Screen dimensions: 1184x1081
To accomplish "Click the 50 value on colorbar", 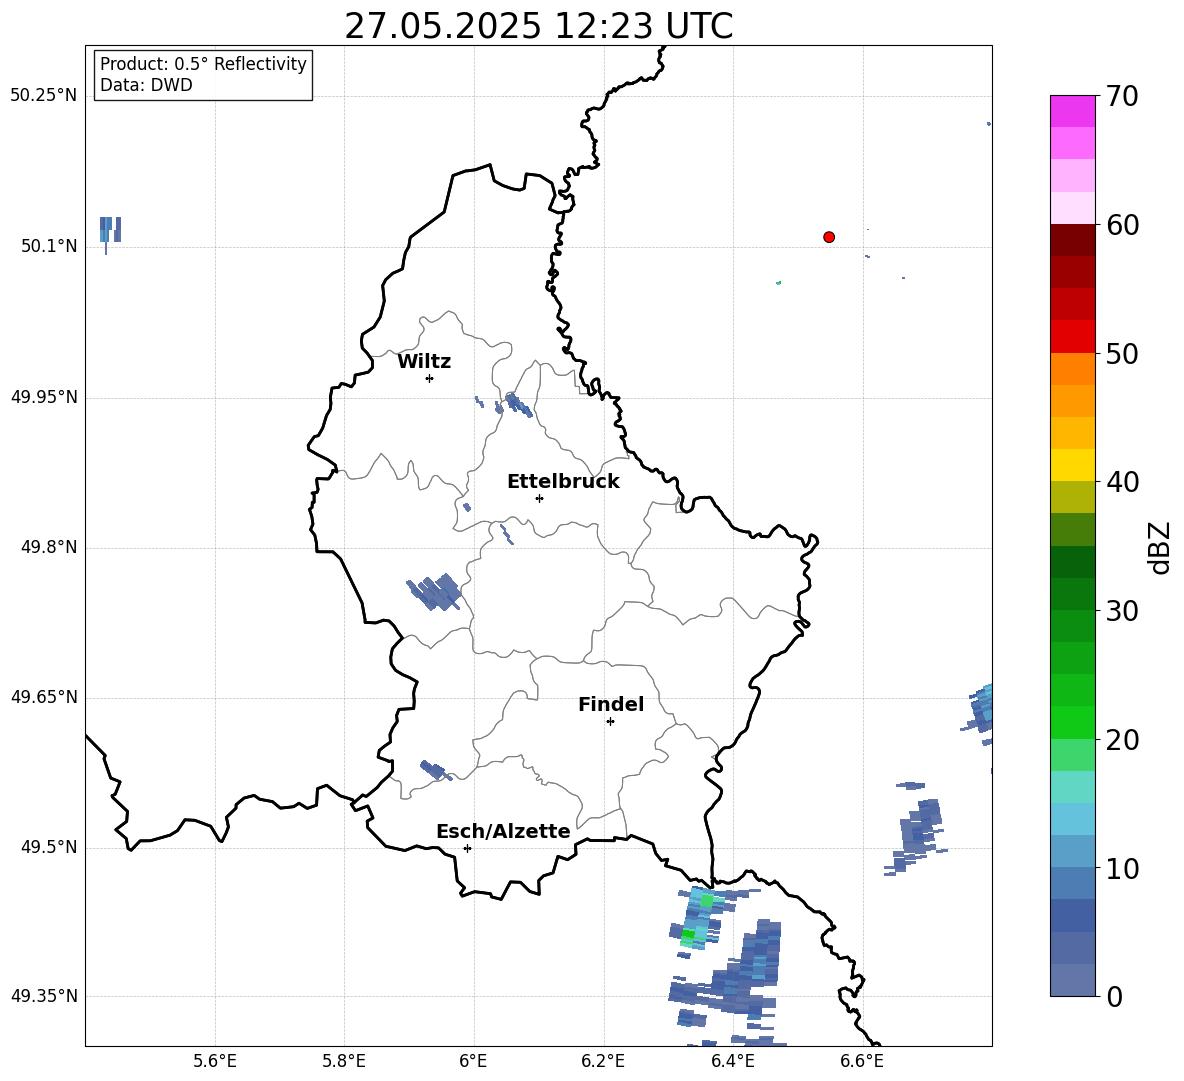I will pyautogui.click(x=1122, y=353).
